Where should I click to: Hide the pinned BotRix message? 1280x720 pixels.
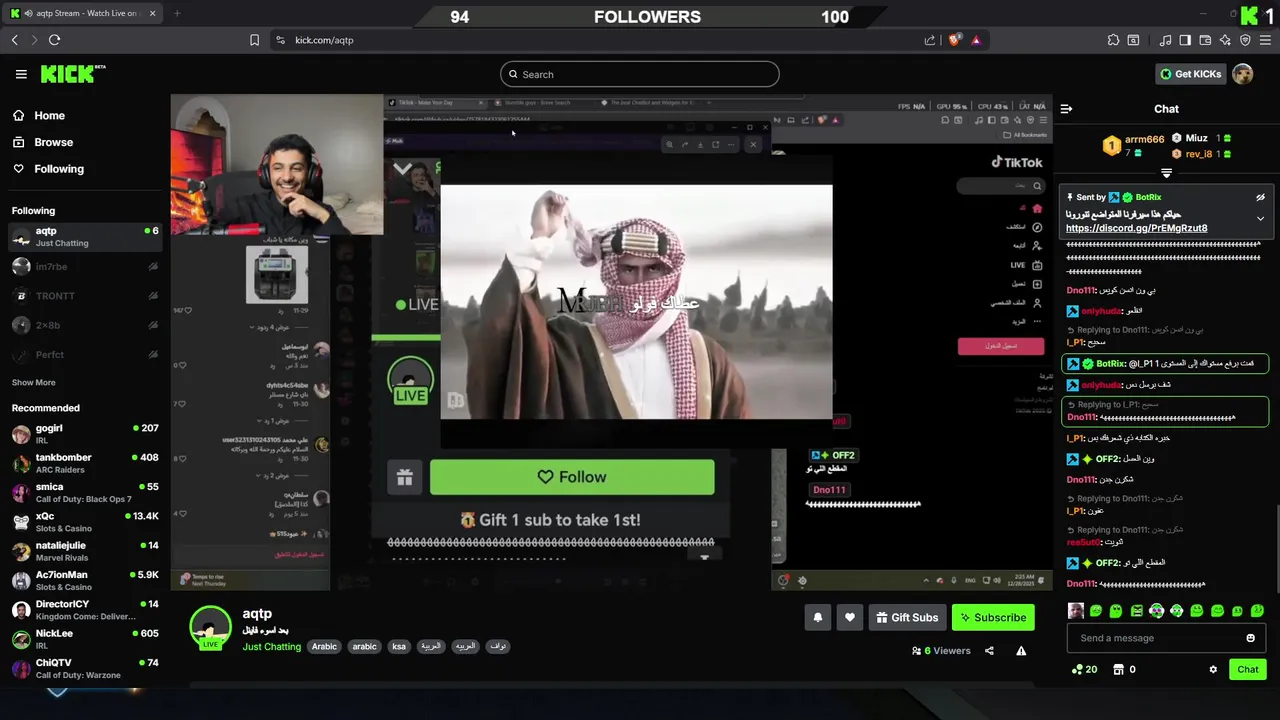pyautogui.click(x=1260, y=197)
